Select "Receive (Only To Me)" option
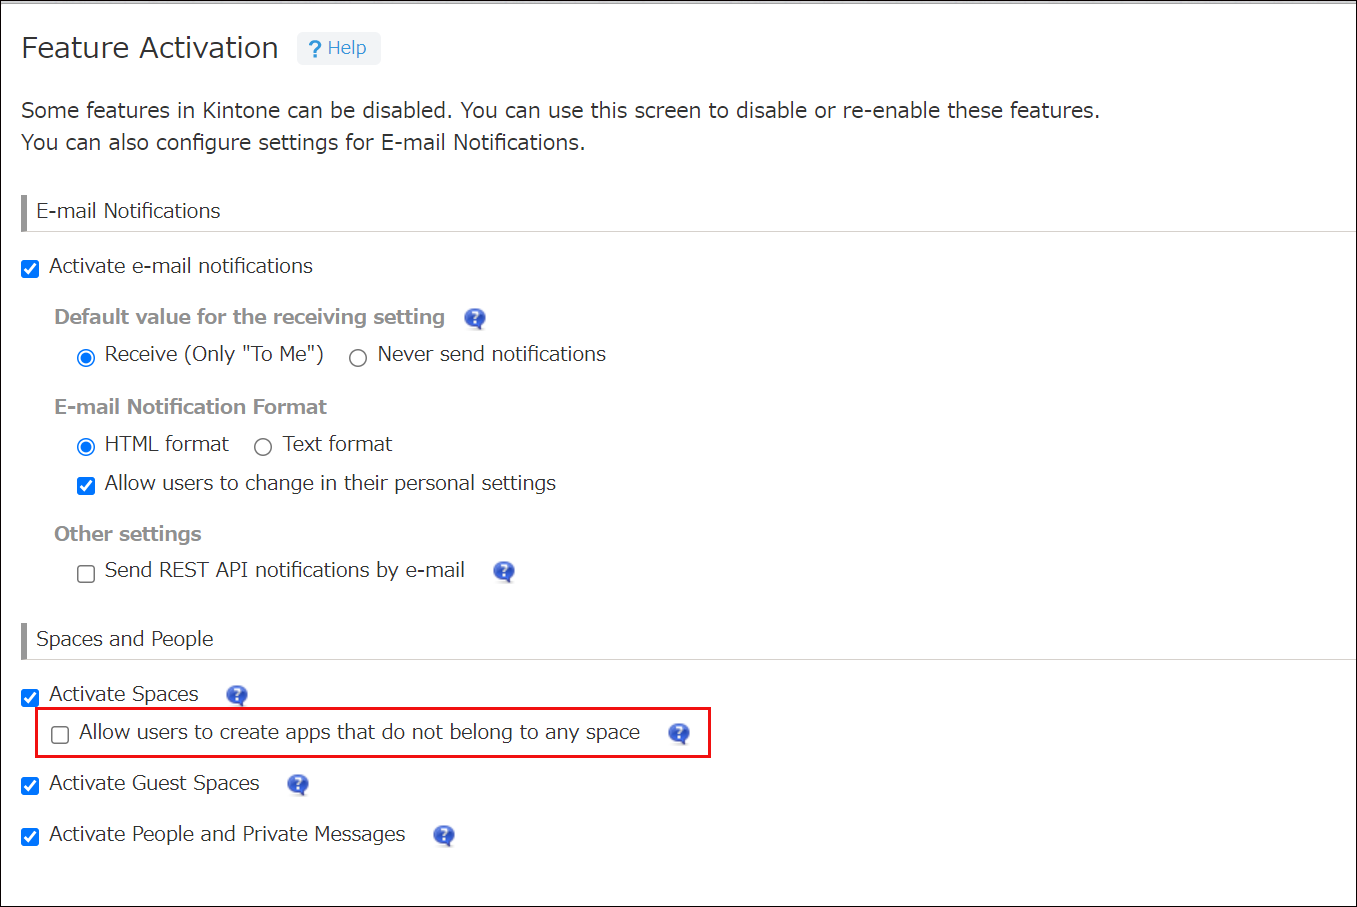The image size is (1357, 907). point(86,357)
